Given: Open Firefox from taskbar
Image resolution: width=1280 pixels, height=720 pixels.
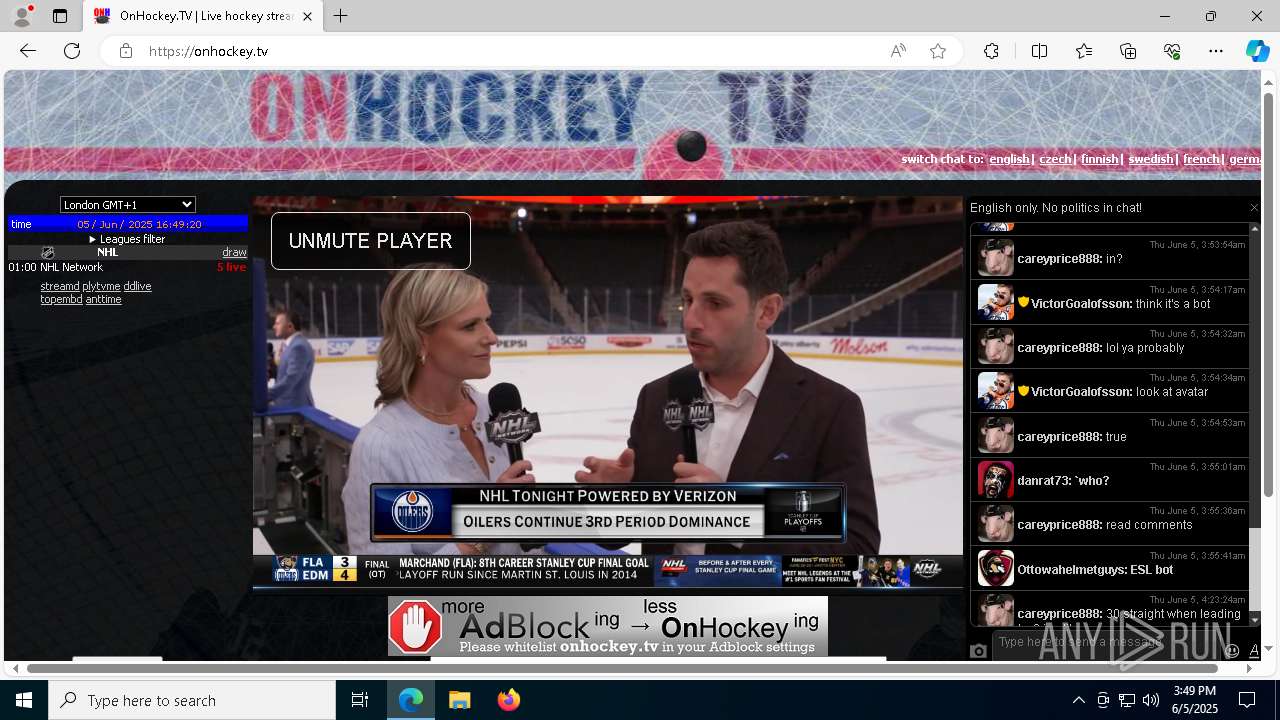Looking at the screenshot, I should 508,700.
